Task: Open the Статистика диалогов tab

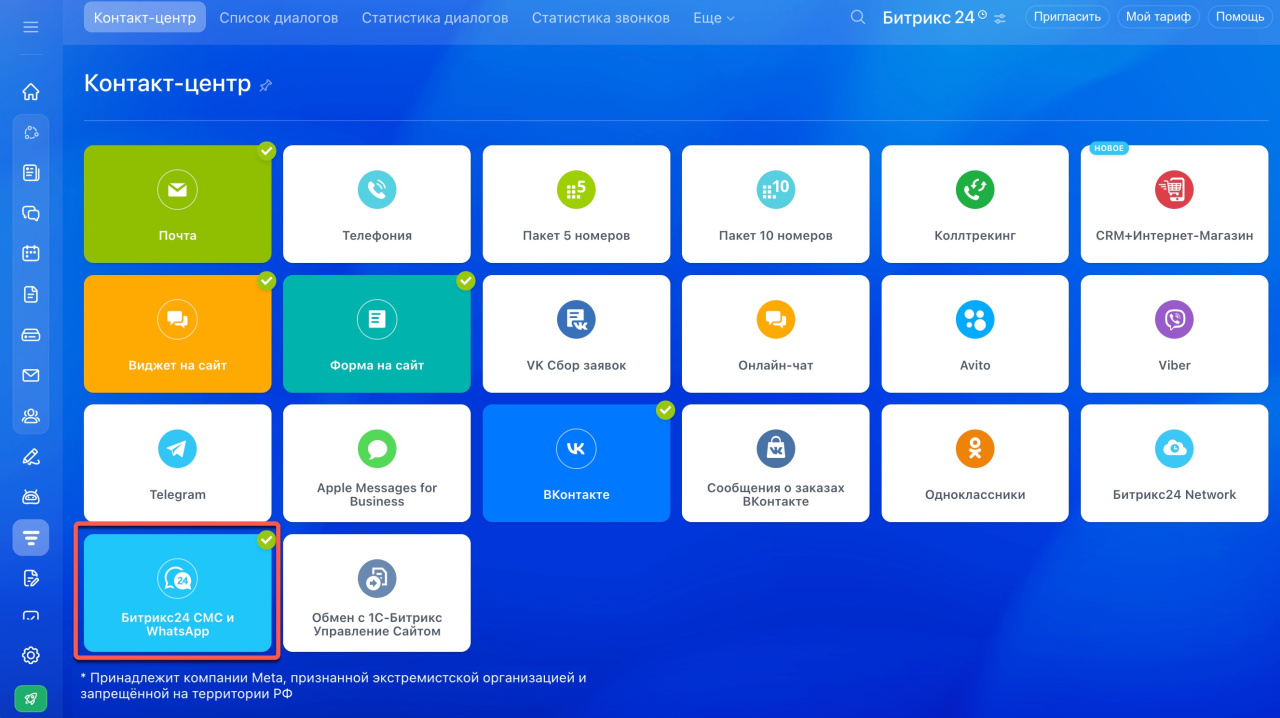Action: (x=435, y=18)
